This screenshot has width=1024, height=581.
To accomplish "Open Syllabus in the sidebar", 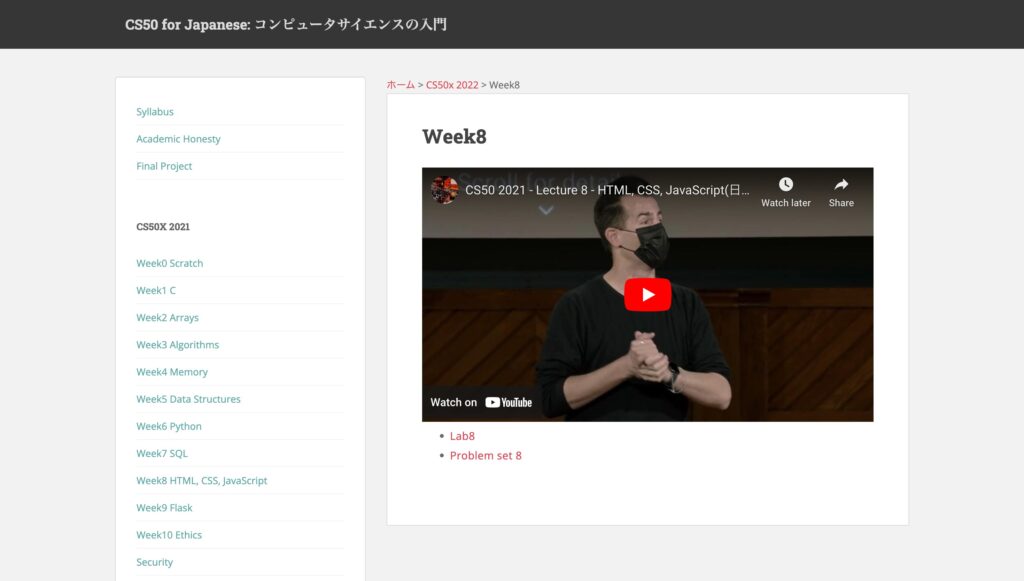I will tap(155, 112).
